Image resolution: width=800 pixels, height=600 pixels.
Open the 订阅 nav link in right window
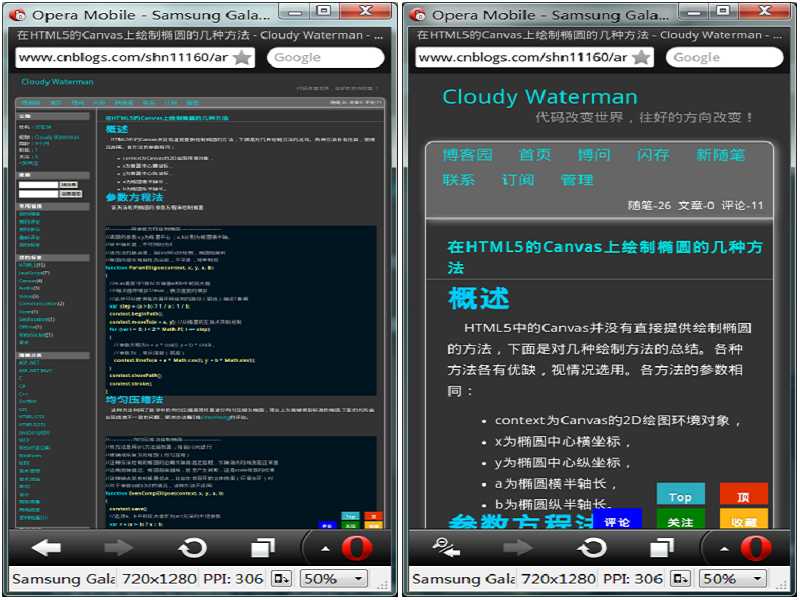point(518,180)
